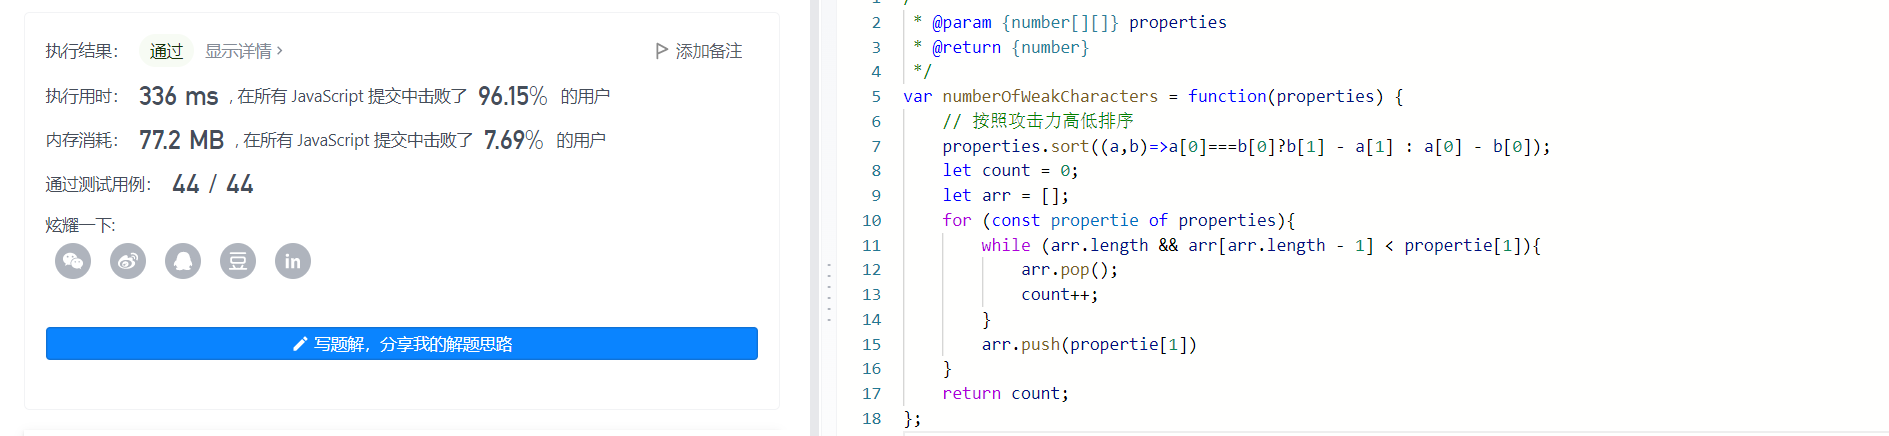Click the 通过测试用例 label

(x=98, y=184)
